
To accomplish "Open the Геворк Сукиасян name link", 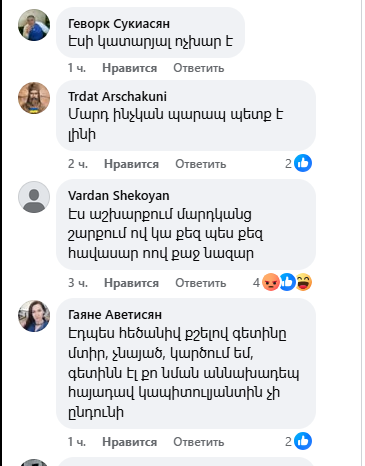I will pyautogui.click(x=119, y=24).
